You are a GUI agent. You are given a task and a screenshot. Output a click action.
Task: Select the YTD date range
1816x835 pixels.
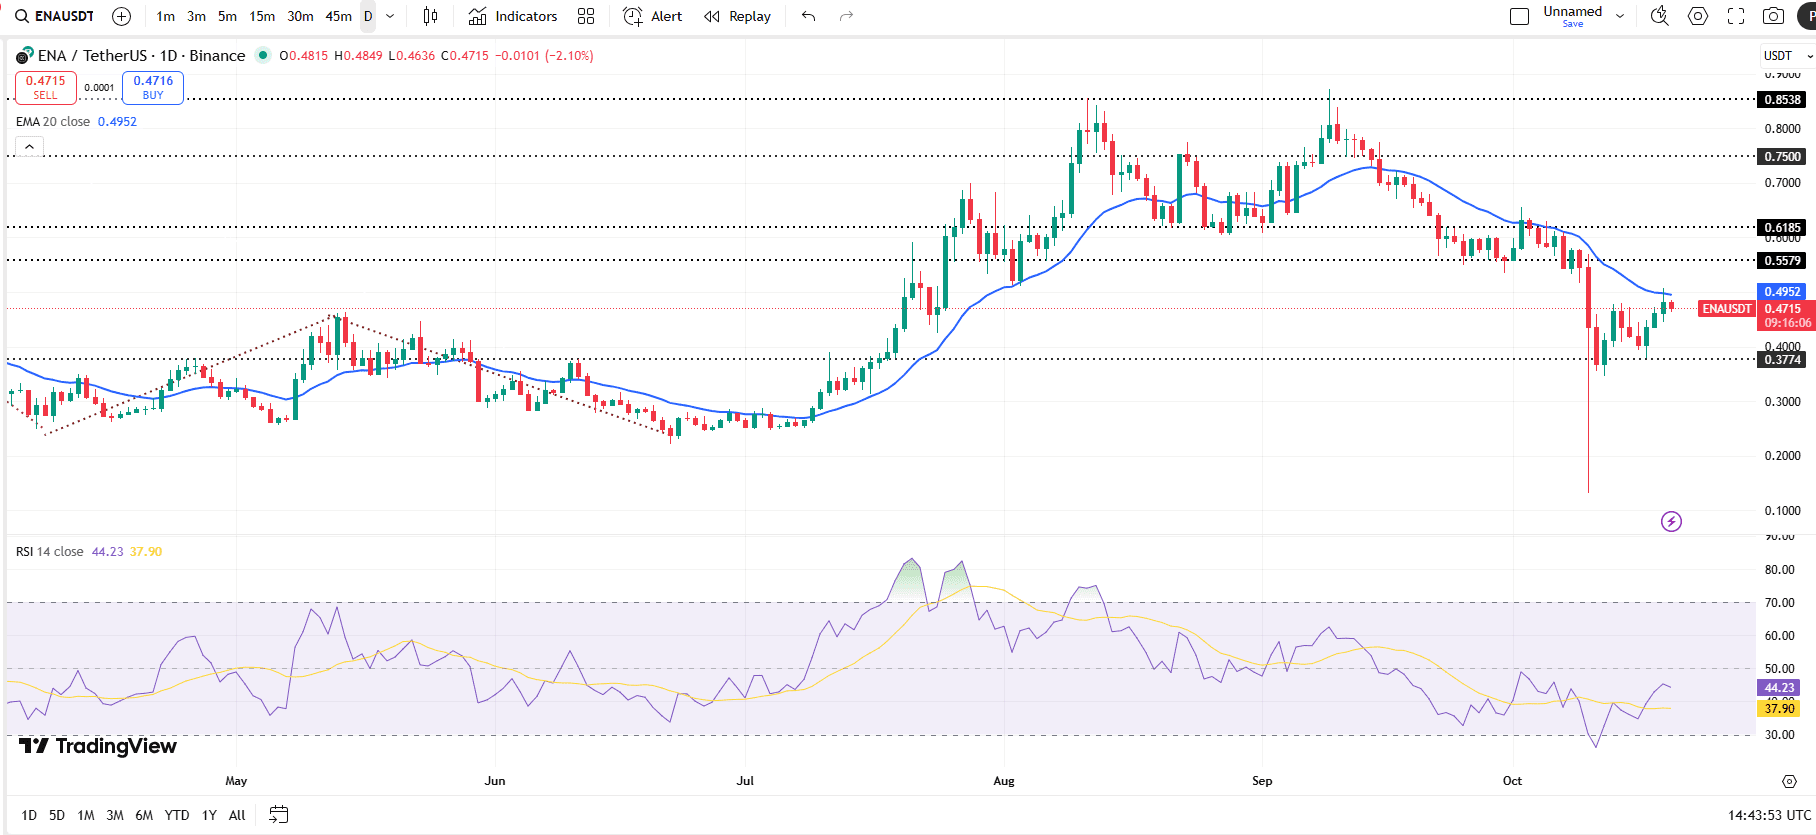pyautogui.click(x=177, y=815)
